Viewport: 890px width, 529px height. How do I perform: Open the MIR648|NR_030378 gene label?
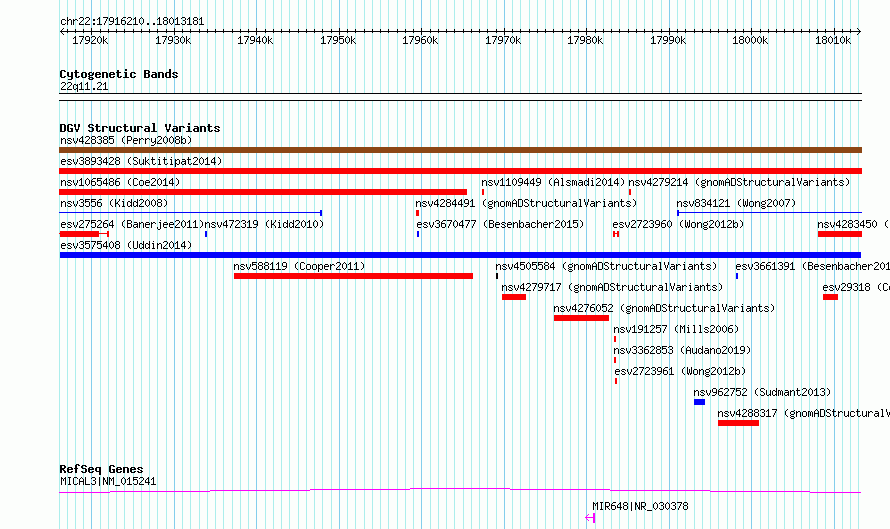[x=640, y=506]
